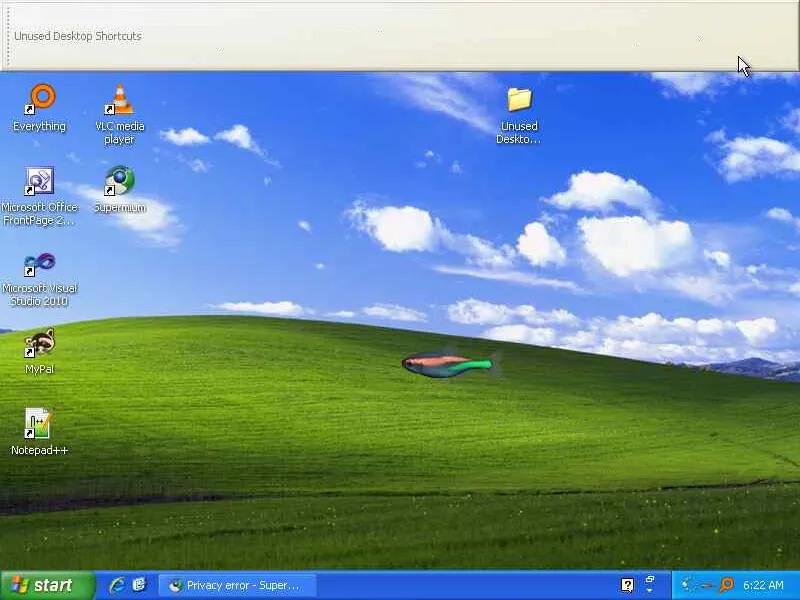Select the Everything desktop shortcut
Image resolution: width=800 pixels, height=600 pixels.
click(40, 108)
